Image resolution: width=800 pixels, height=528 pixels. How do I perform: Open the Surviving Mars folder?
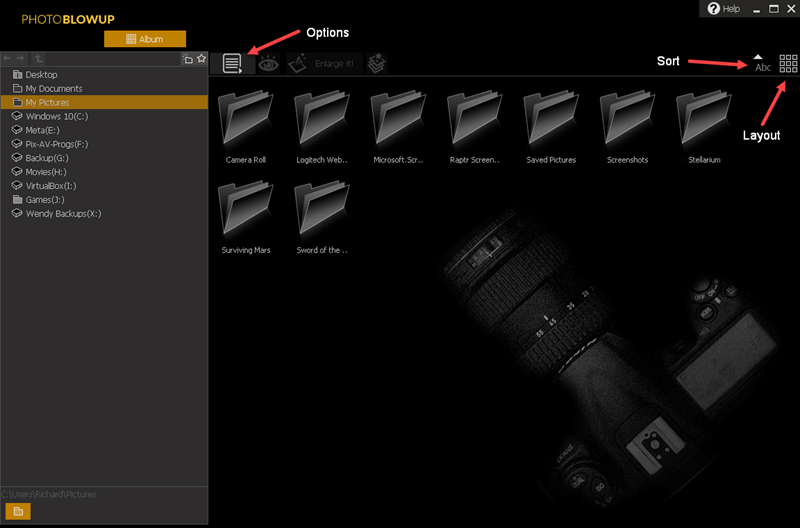point(246,217)
